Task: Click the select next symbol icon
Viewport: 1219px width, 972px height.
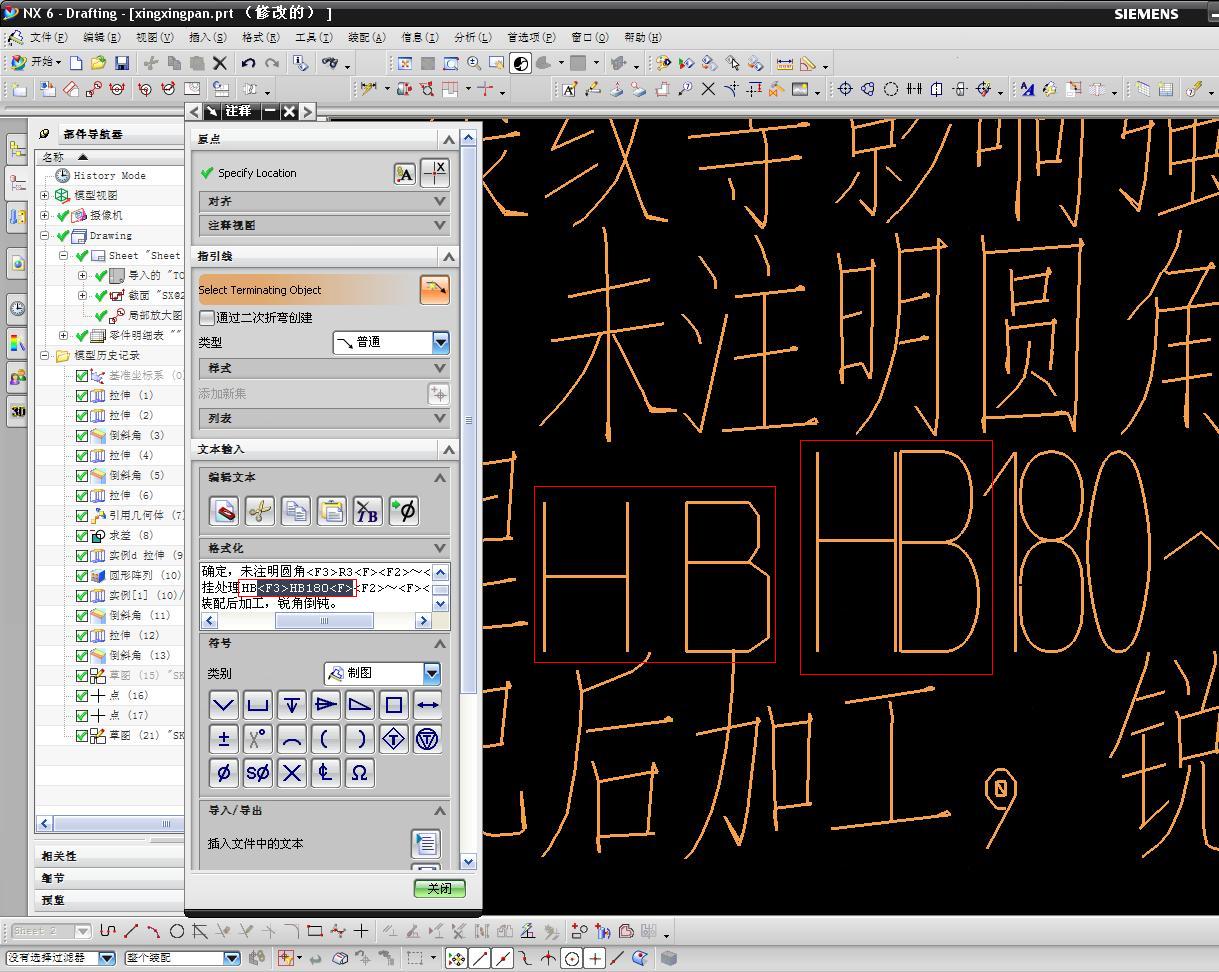Action: coord(403,511)
